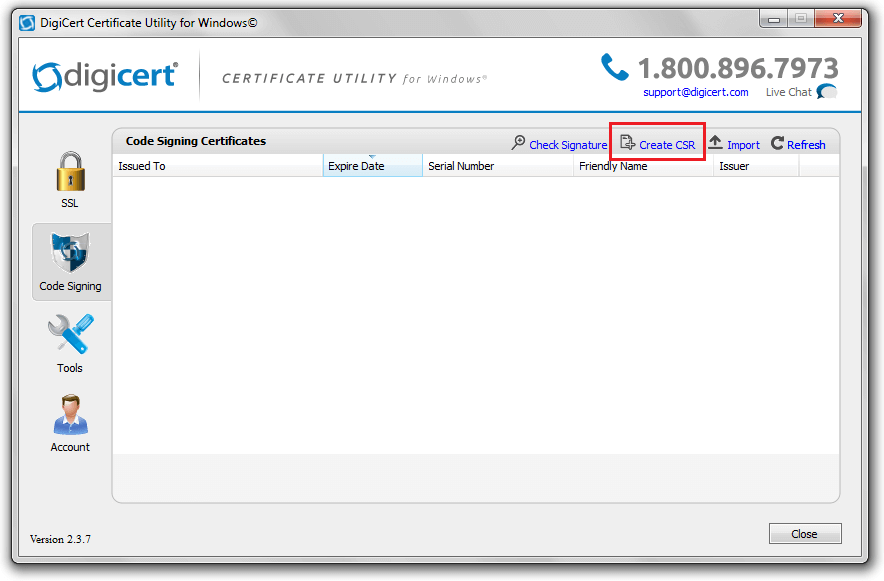Click the 1.800.896.7973 phone number

coord(738,69)
